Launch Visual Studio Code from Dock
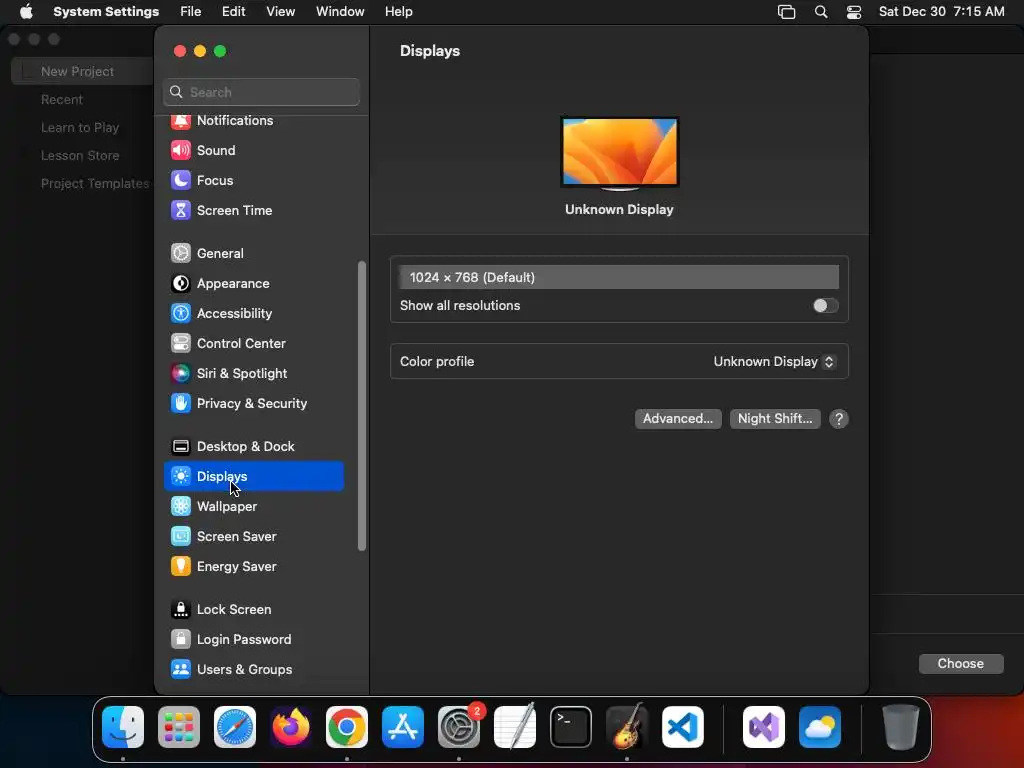Screen dimensions: 1024x768 tap(683, 727)
